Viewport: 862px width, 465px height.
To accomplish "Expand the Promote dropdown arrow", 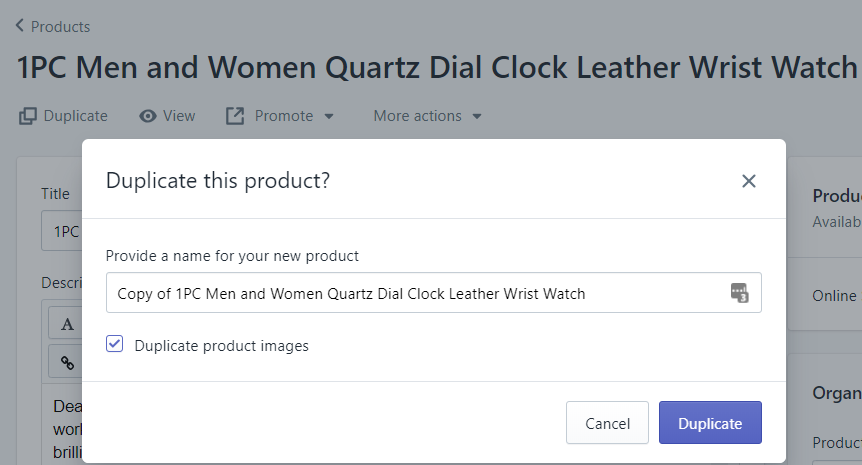I will pos(329,117).
